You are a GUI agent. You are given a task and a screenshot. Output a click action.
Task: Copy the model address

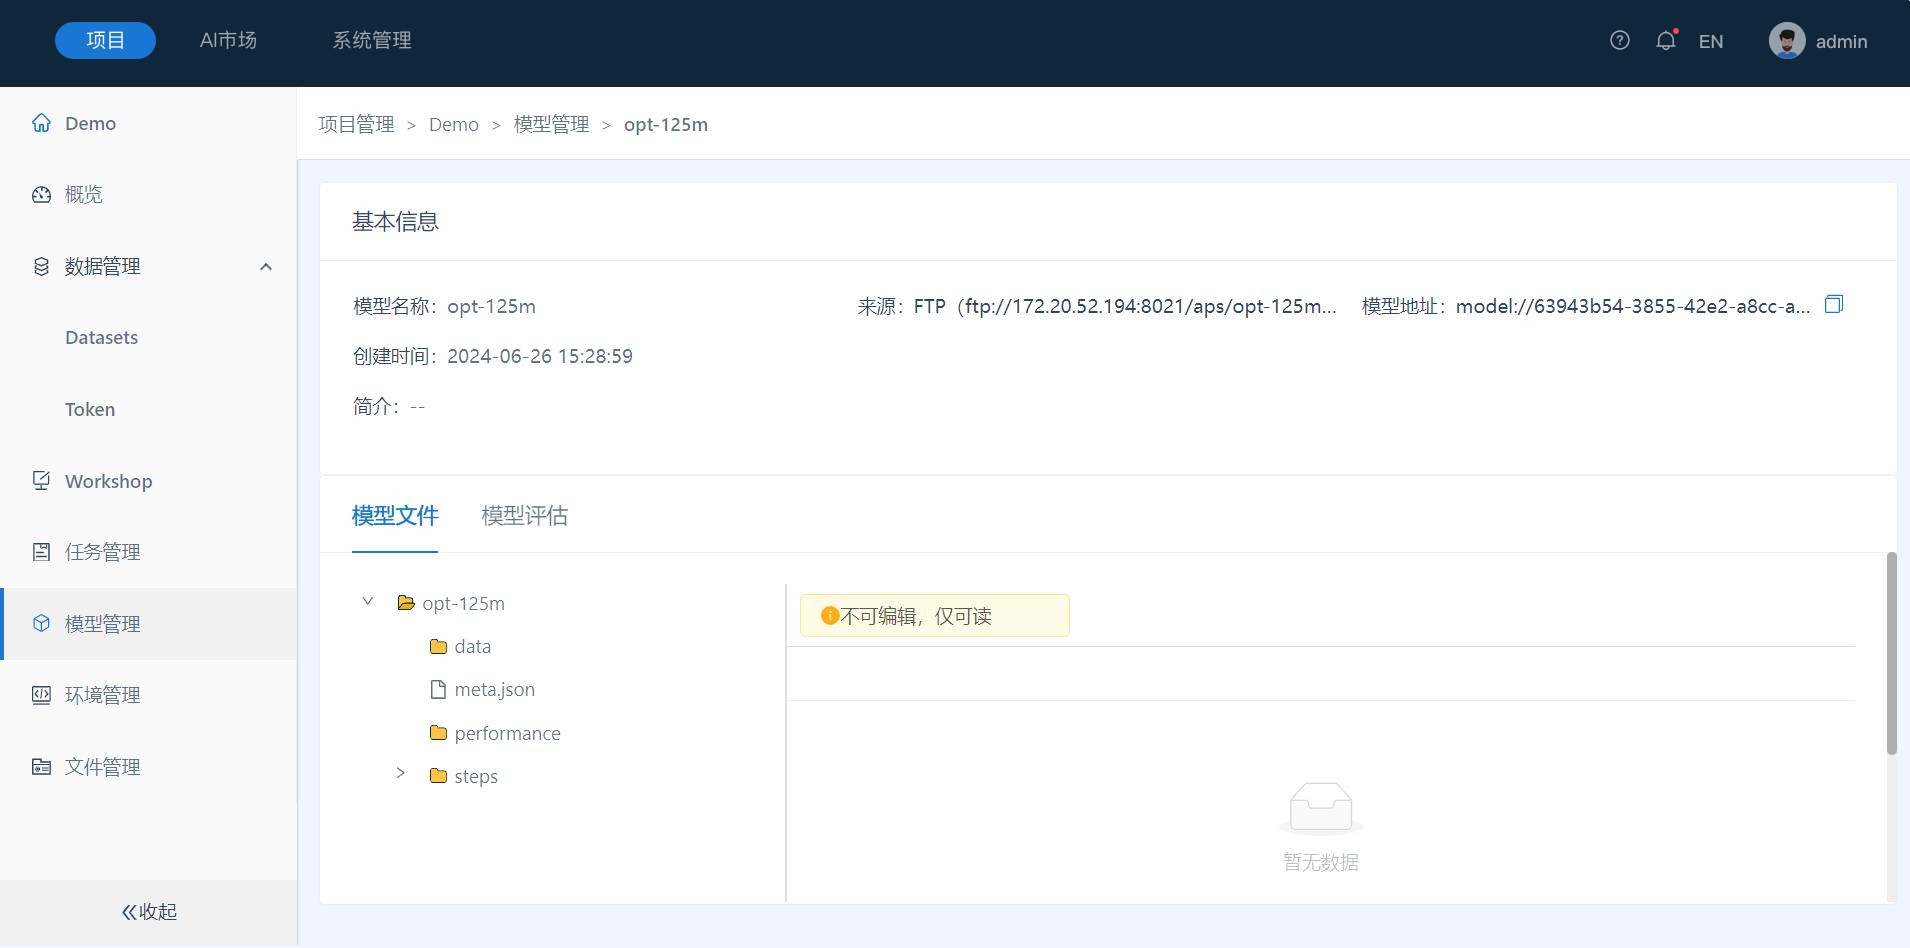click(1833, 304)
